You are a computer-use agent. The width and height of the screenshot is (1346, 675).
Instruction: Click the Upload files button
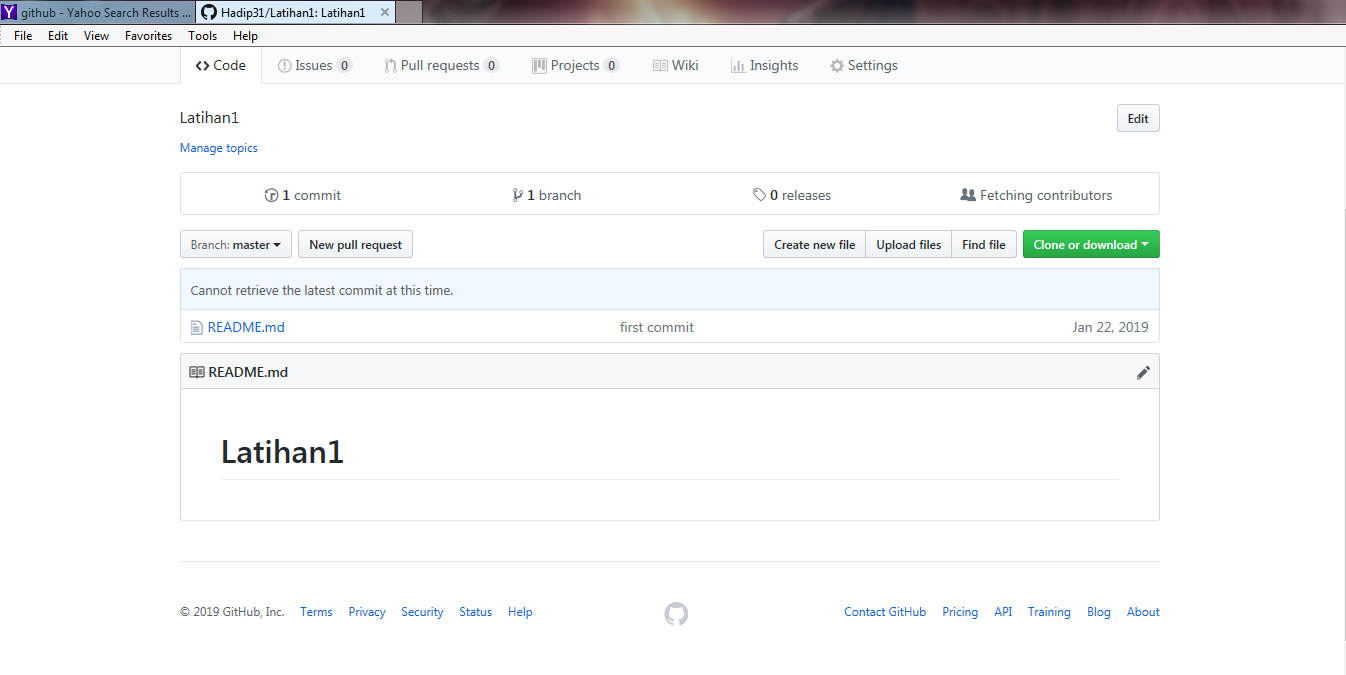coord(909,244)
